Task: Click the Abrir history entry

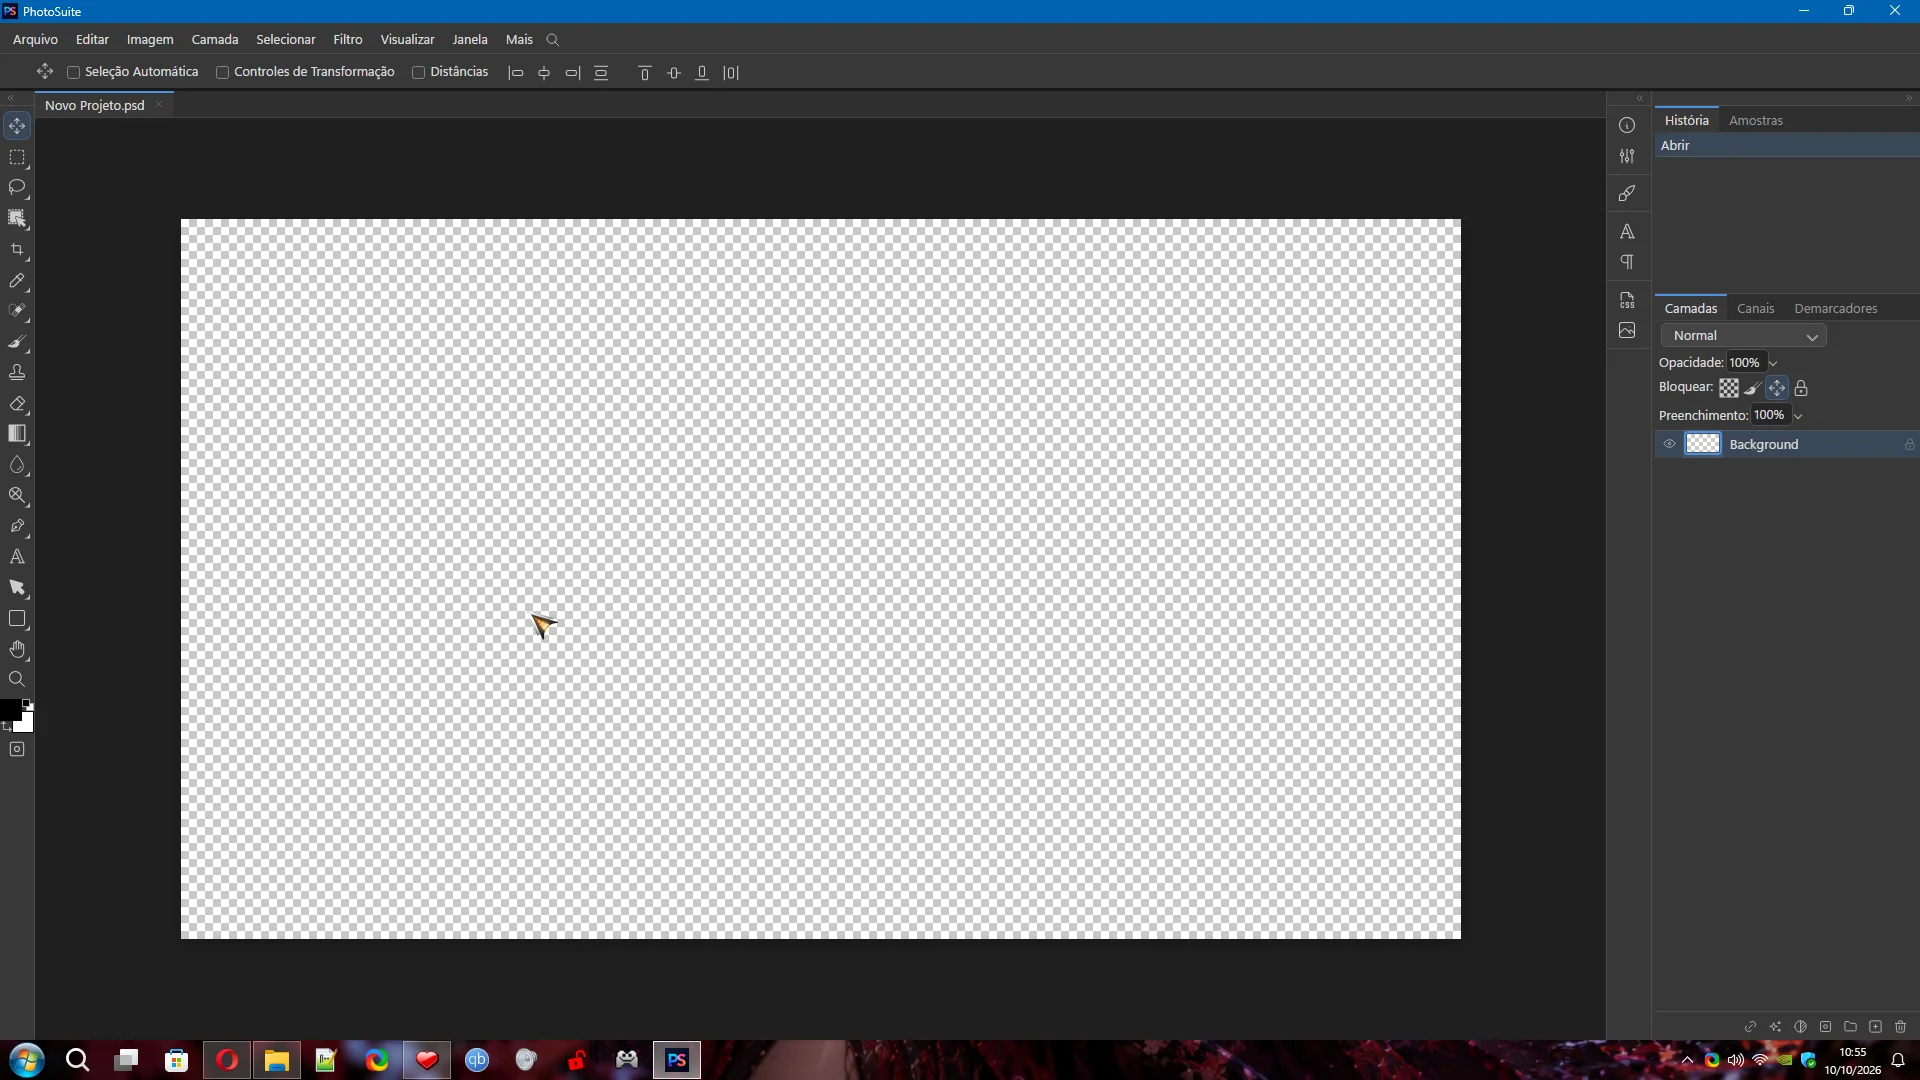Action: tap(1787, 145)
